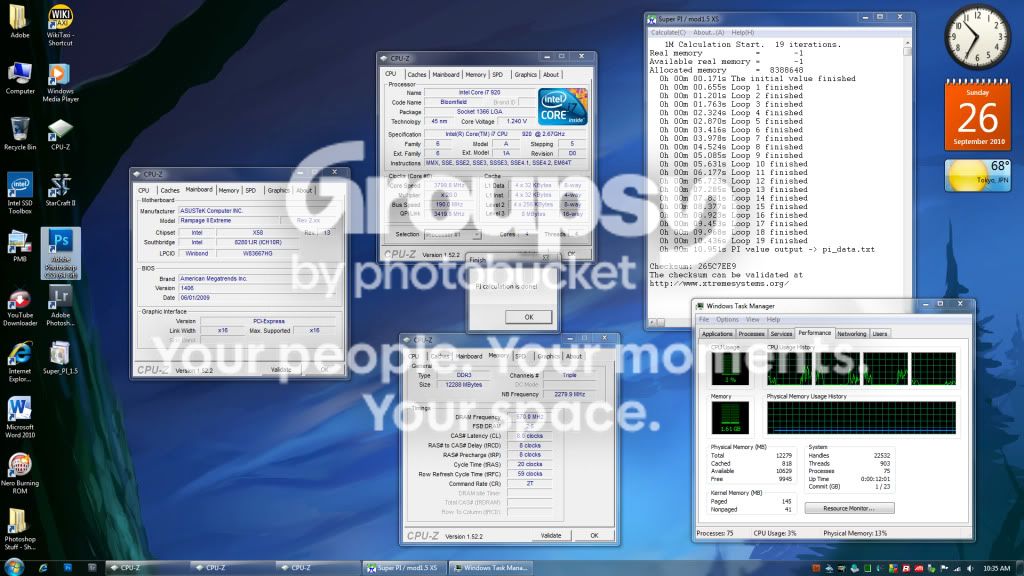Launch the Windows Media Player desktop icon
The image size is (1024, 576).
(x=60, y=82)
